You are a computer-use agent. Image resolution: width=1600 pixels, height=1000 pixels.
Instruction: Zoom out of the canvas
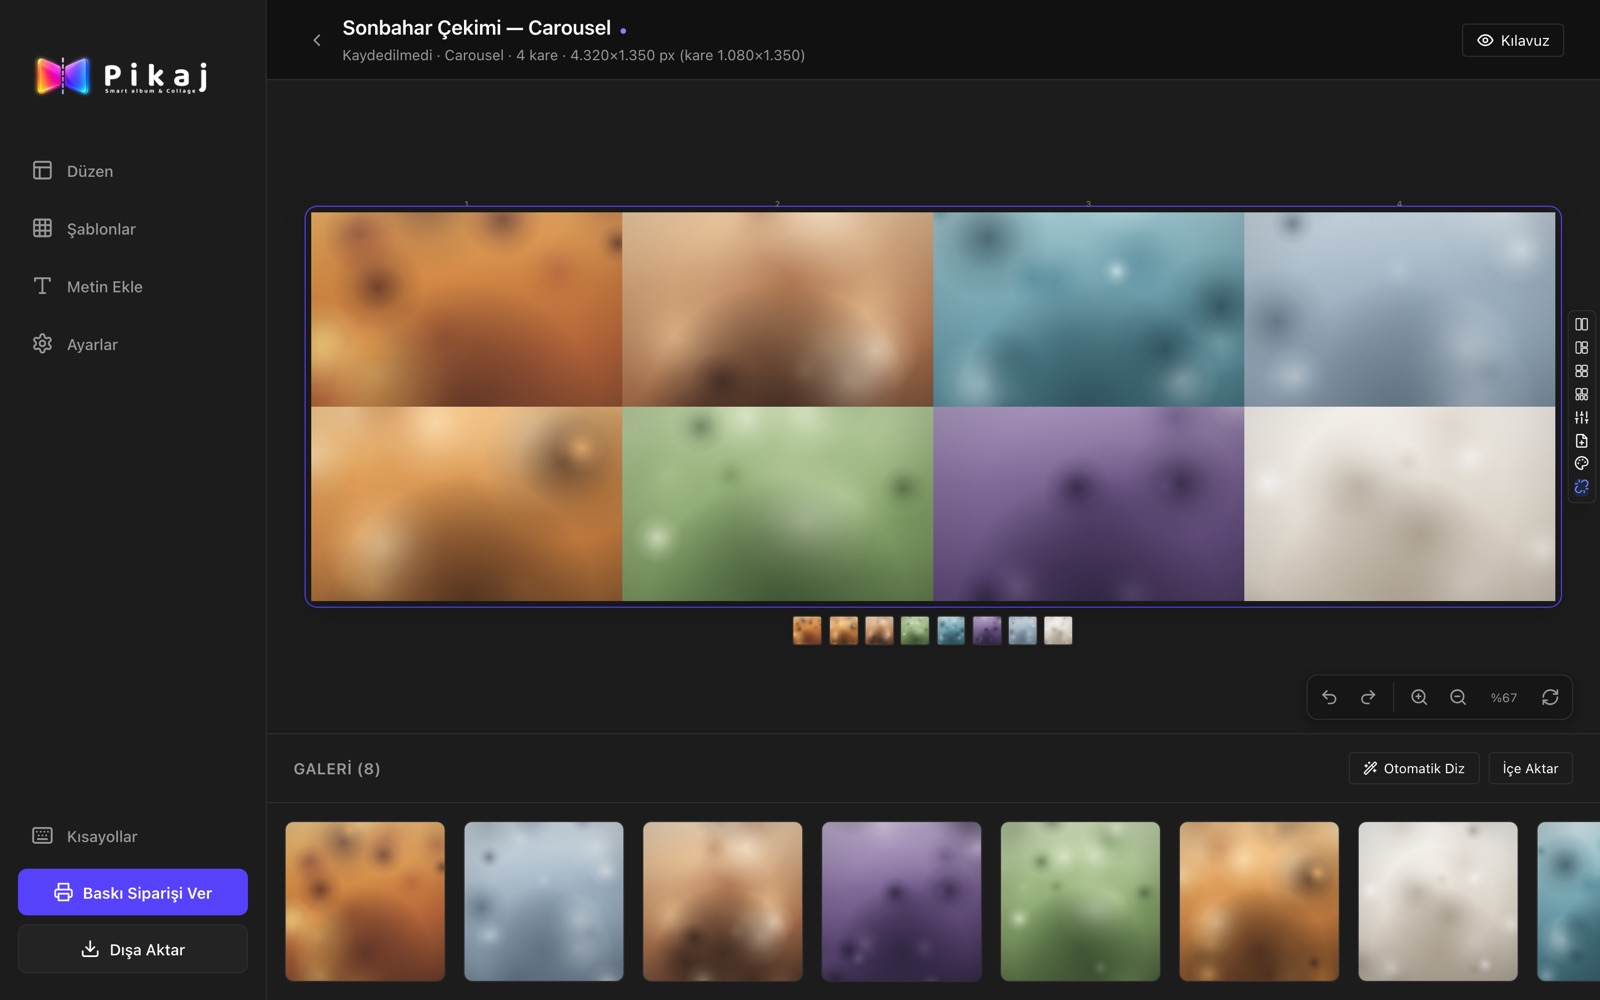[x=1458, y=697]
